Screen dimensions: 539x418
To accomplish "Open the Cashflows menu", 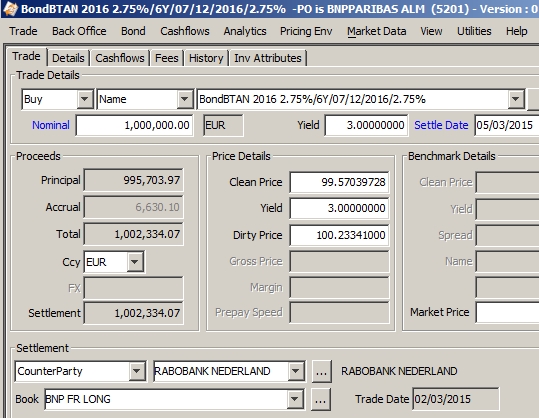I will coord(185,31).
